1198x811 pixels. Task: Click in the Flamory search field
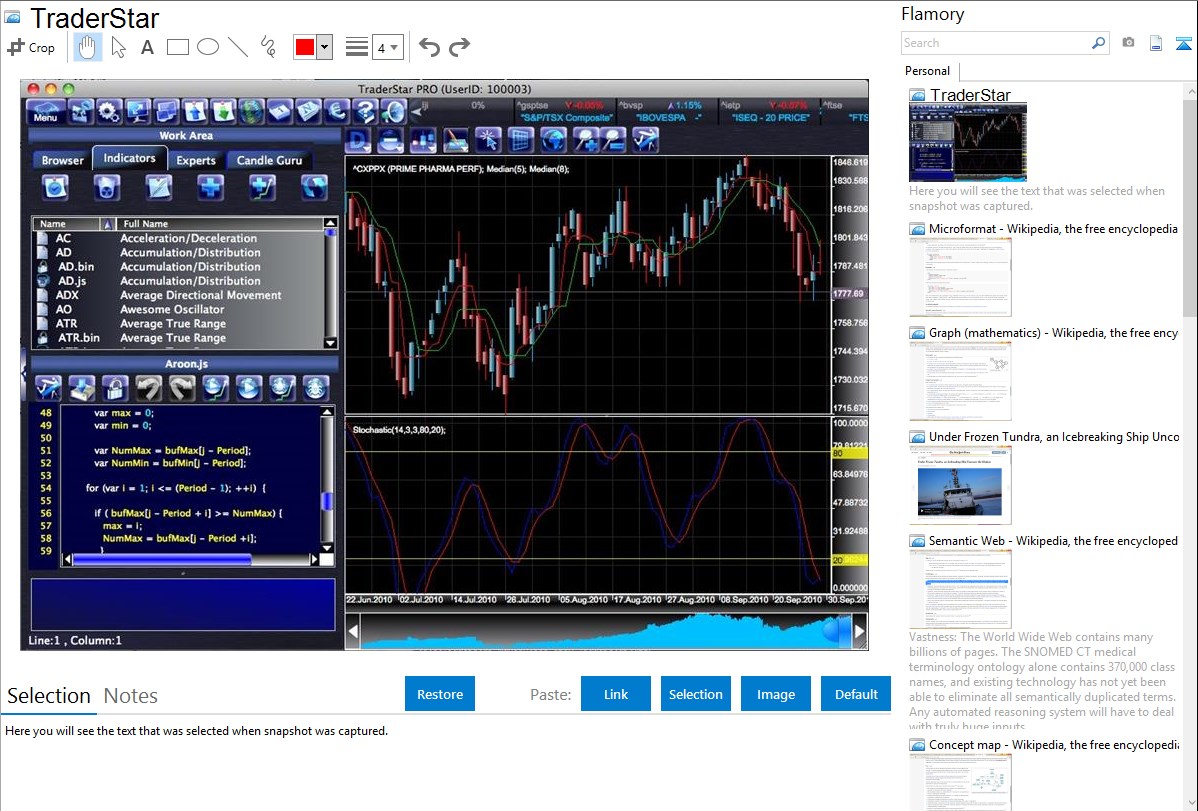(995, 43)
